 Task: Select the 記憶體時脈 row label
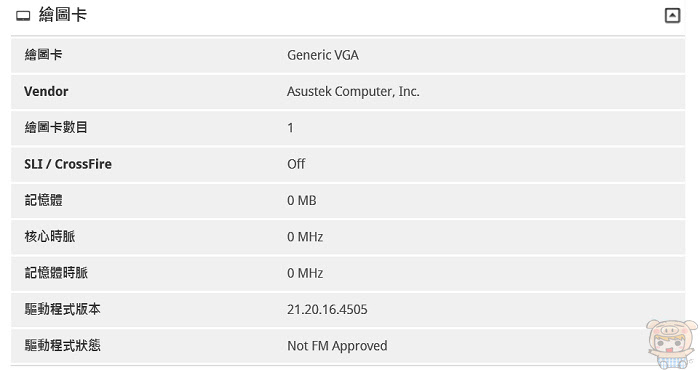tap(56, 272)
